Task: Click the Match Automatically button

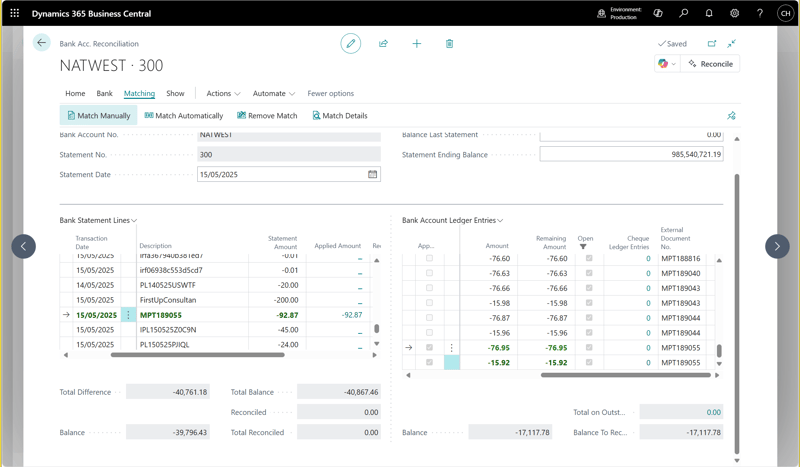Action: [183, 116]
